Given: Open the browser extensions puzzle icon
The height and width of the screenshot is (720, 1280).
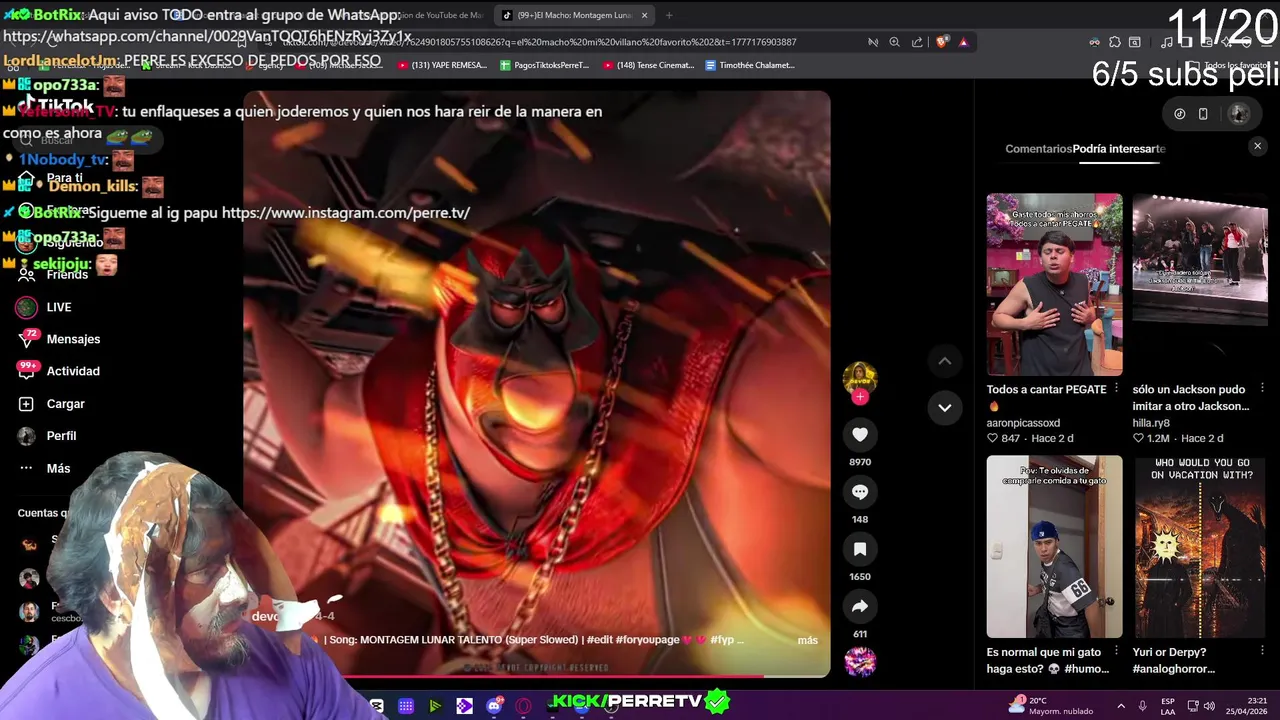Looking at the screenshot, I should point(1115,42).
